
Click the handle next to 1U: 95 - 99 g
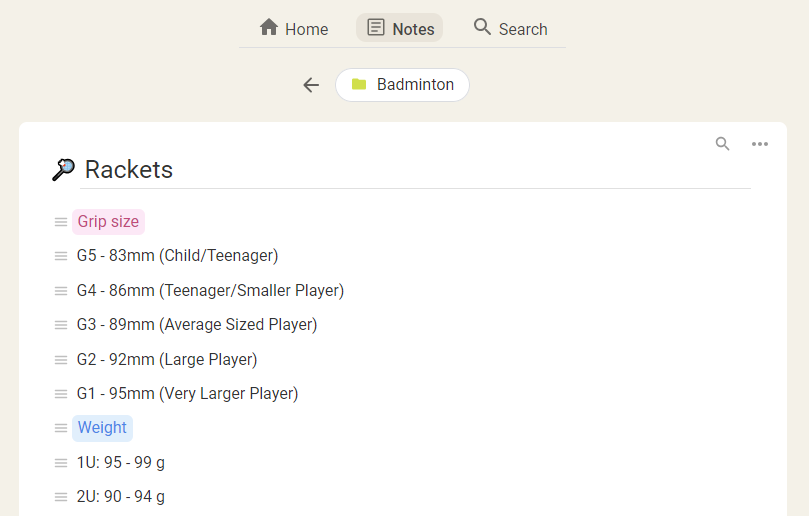[x=61, y=463]
